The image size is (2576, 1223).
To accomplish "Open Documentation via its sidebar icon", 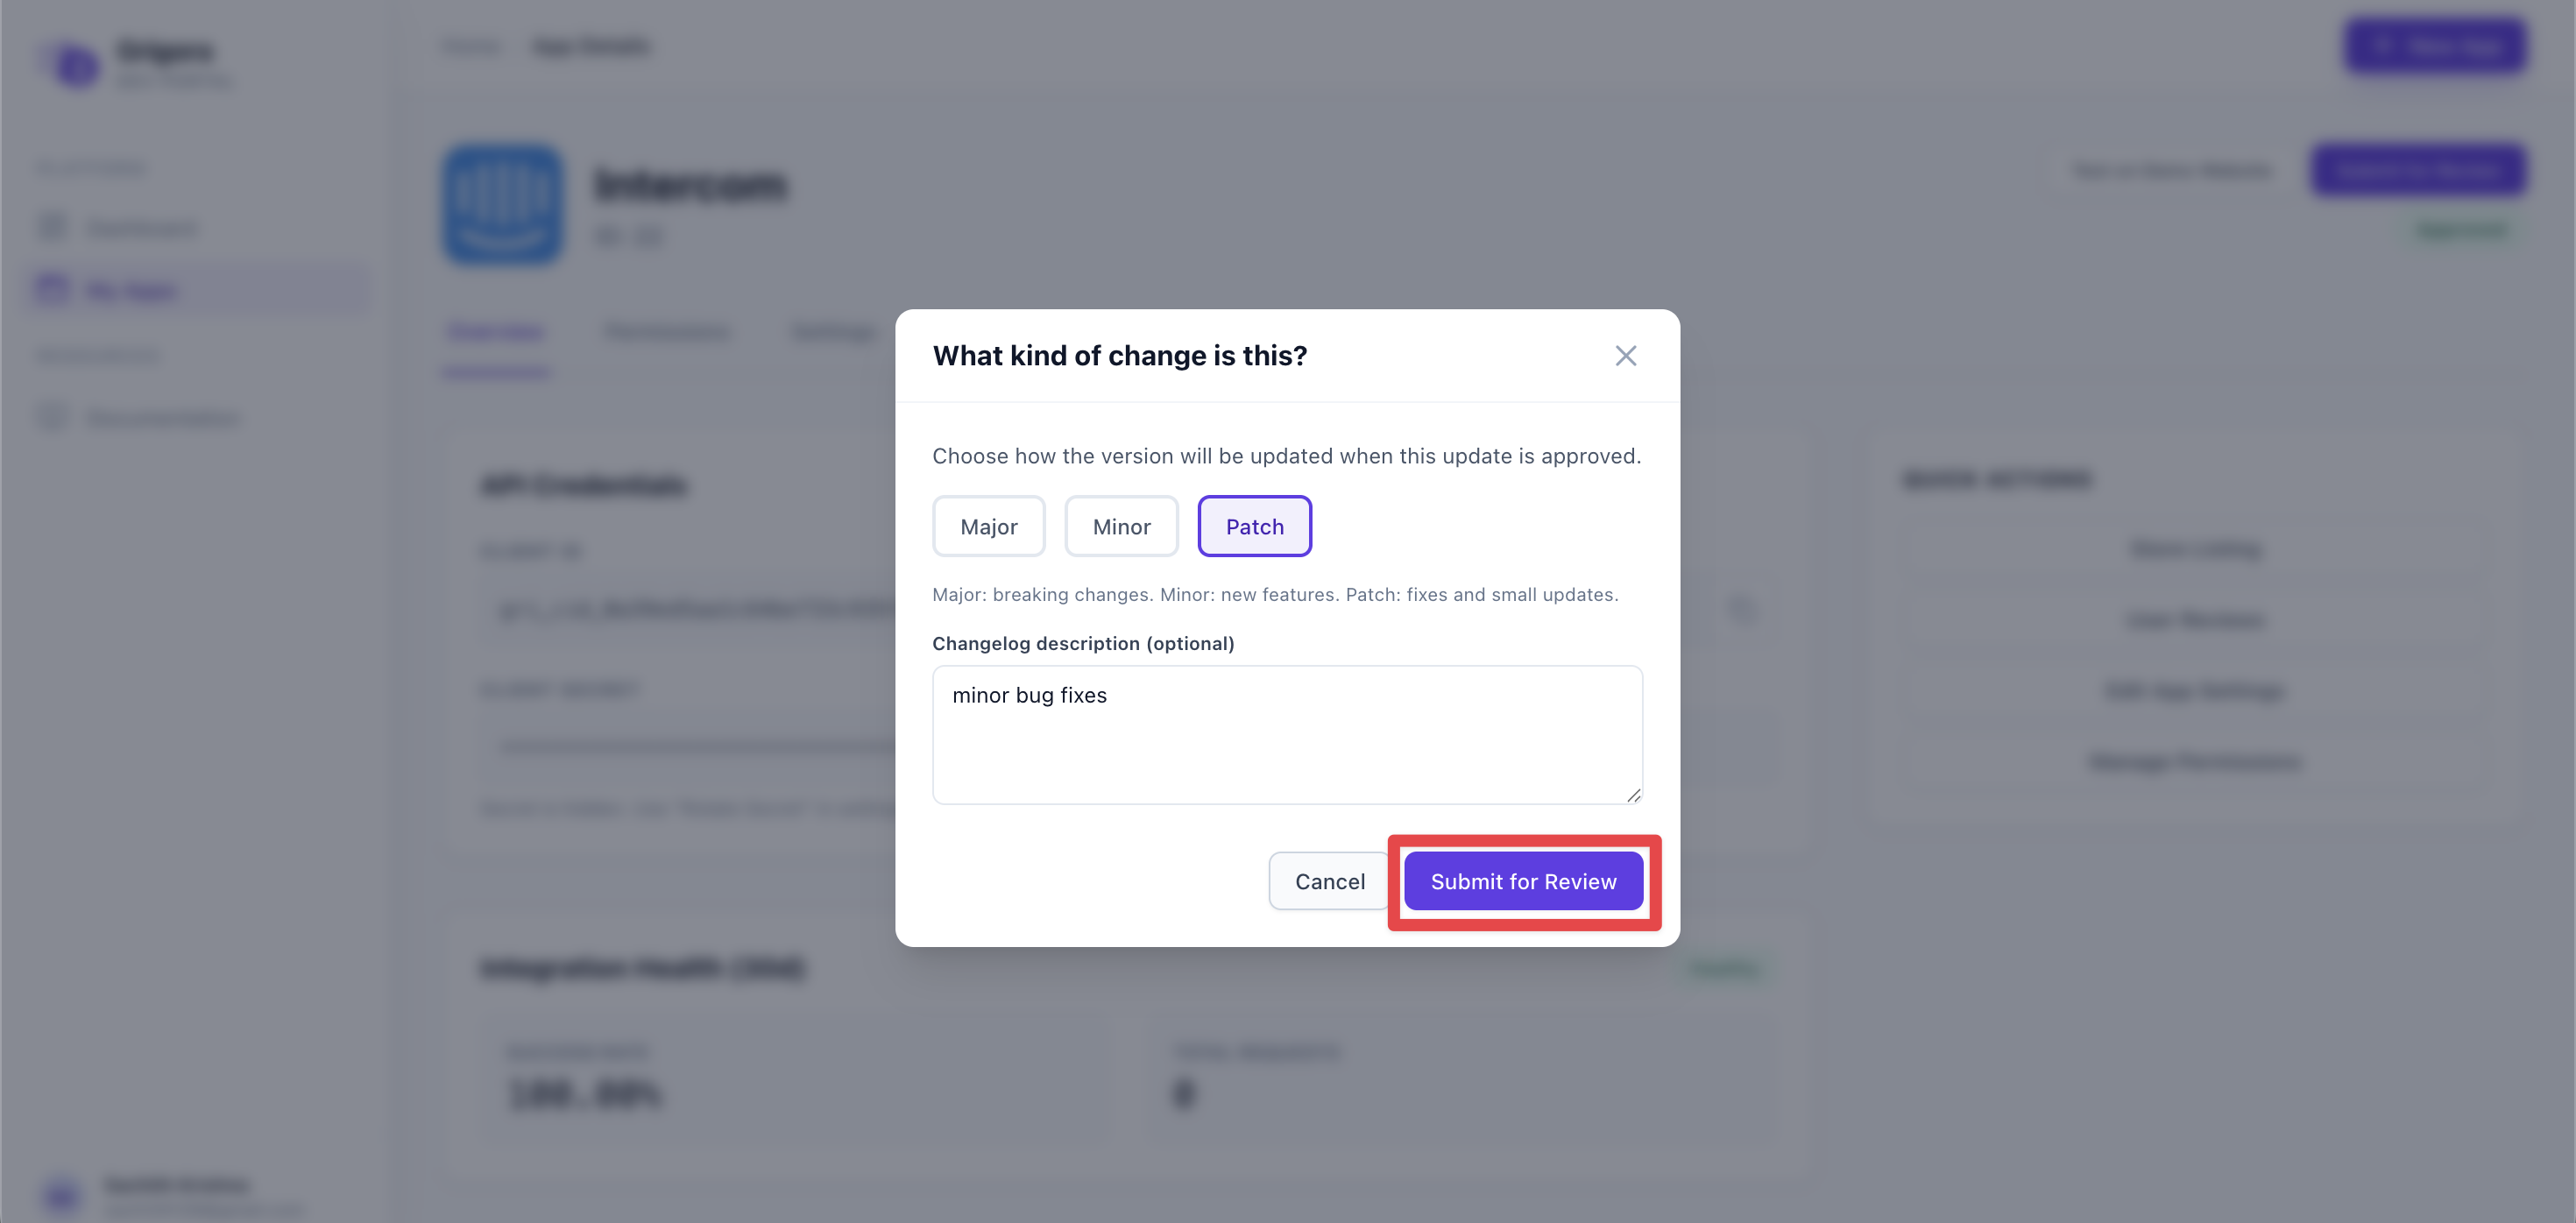I will coord(52,417).
